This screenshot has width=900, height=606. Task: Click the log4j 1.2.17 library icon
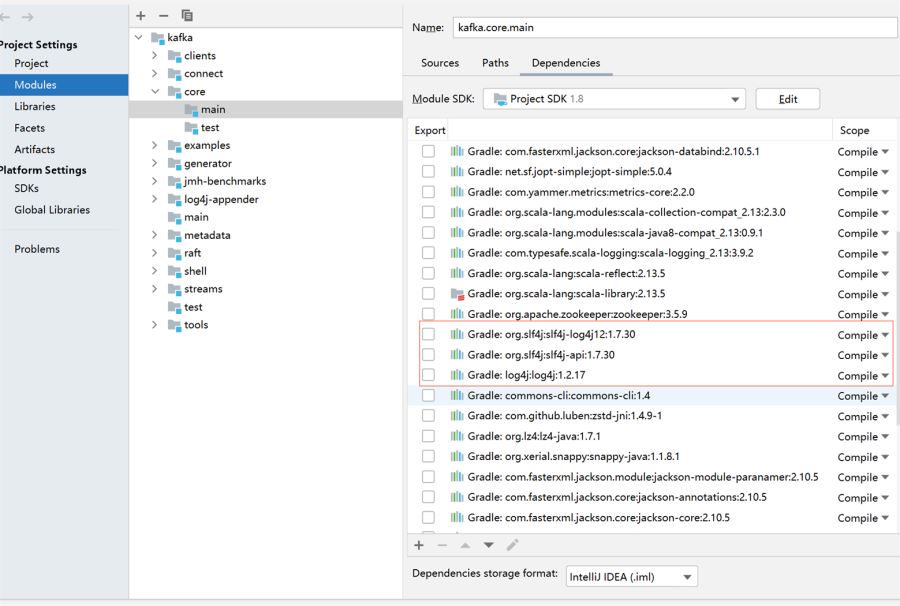(x=457, y=375)
